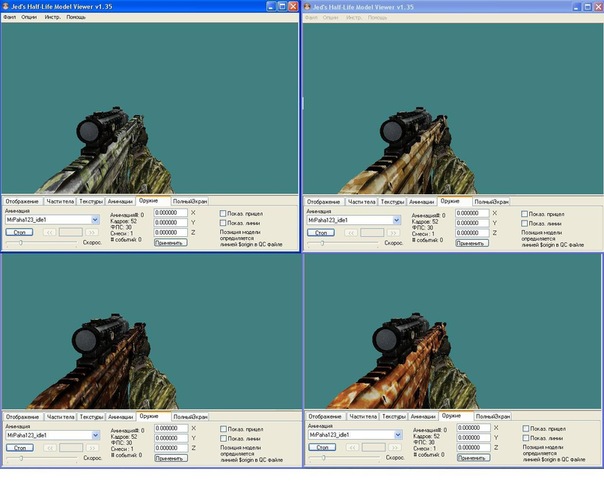
Task: Open Отображение tab in bottom-left window
Action: [23, 417]
